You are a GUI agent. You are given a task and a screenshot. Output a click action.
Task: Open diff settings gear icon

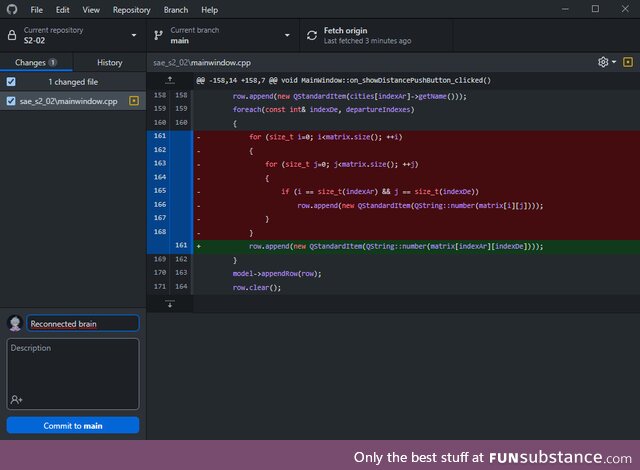603,62
